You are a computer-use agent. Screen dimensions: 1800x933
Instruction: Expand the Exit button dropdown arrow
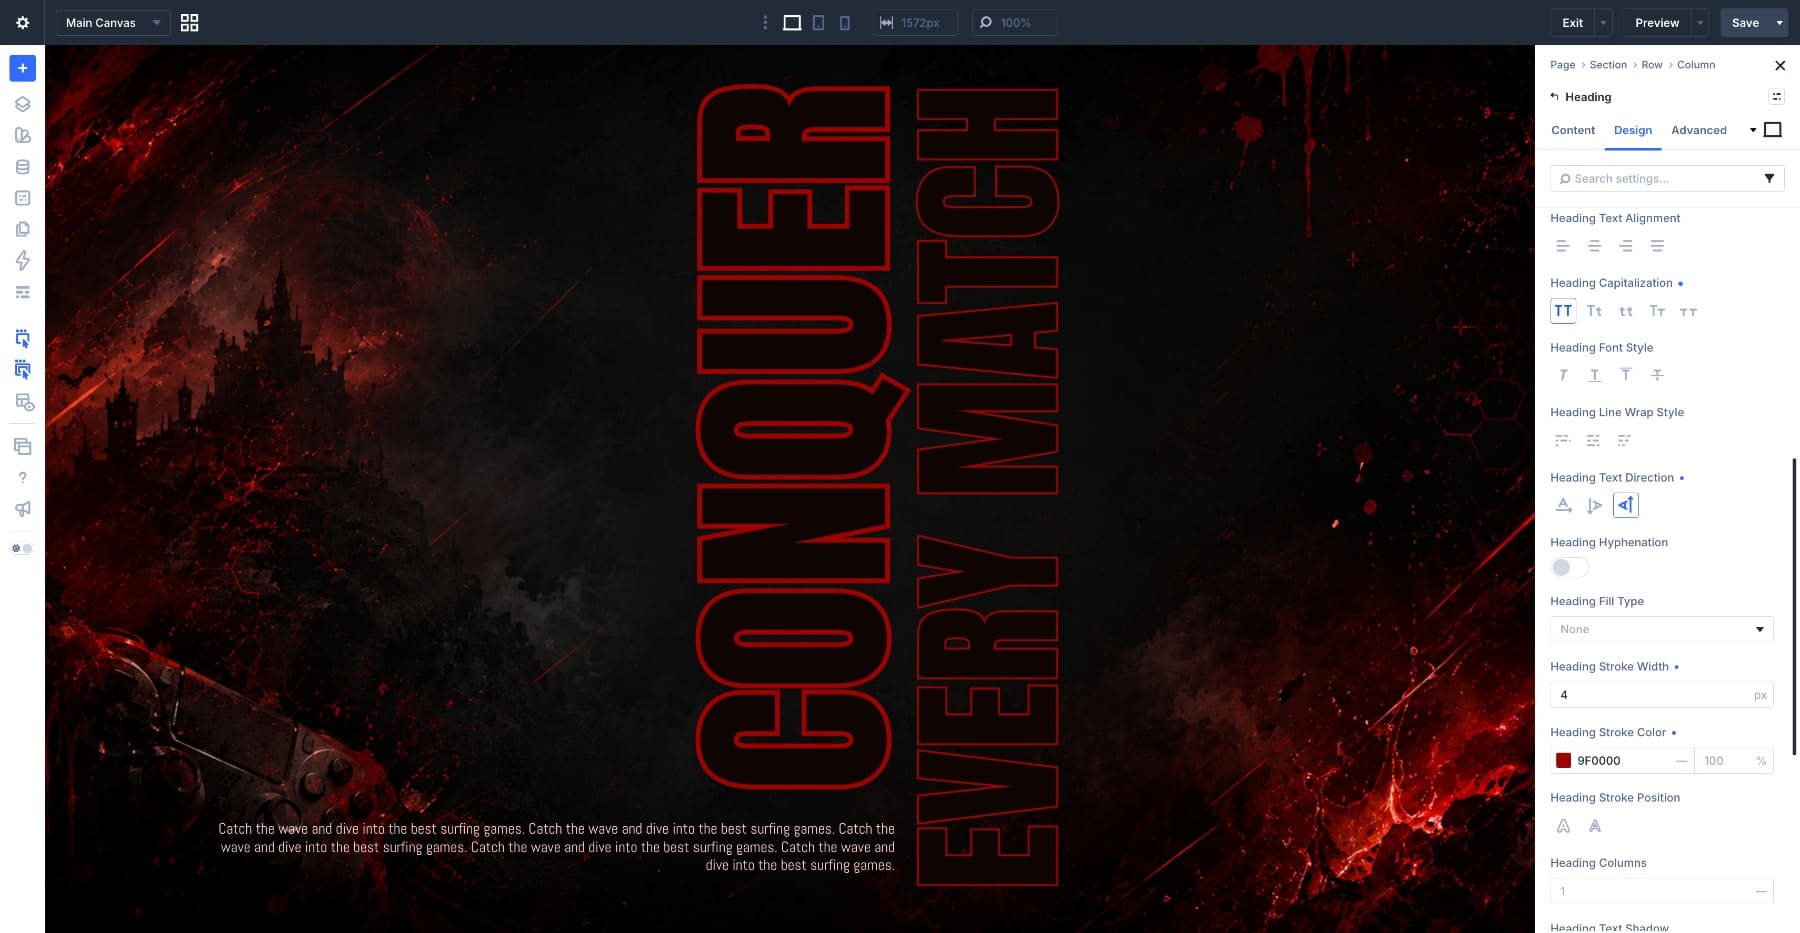point(1603,22)
